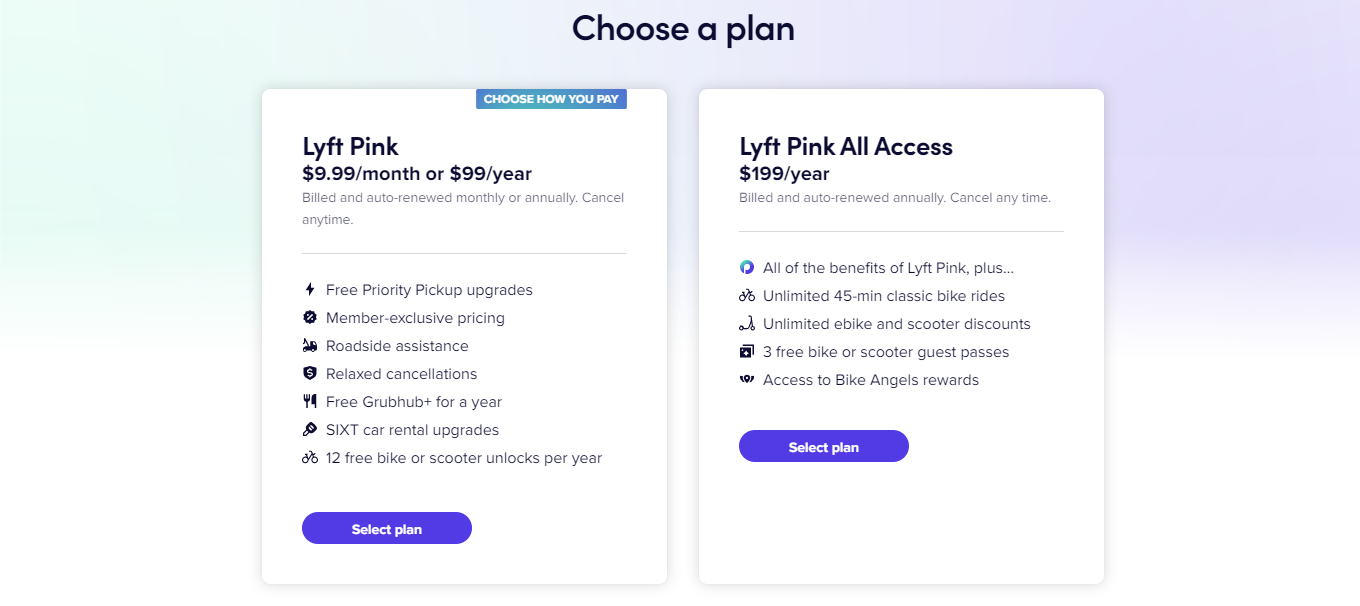
Task: Click the guest passes ticket icon
Action: (x=747, y=351)
